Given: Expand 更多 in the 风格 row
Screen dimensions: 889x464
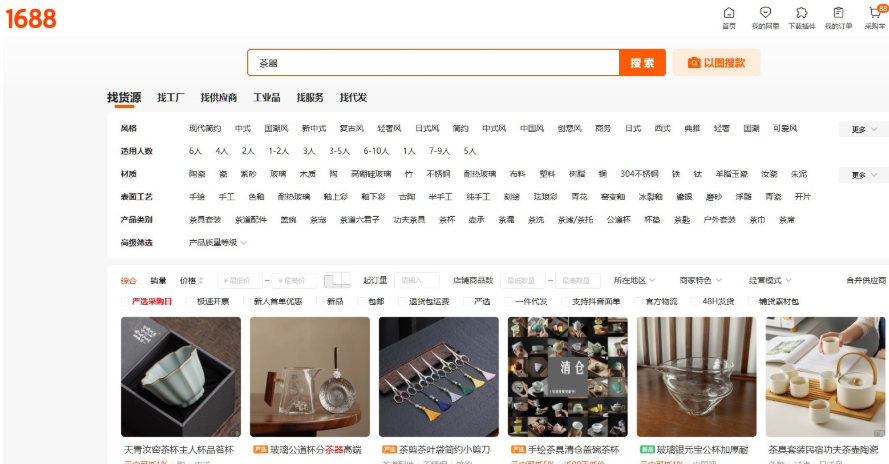Looking at the screenshot, I should pos(863,129).
